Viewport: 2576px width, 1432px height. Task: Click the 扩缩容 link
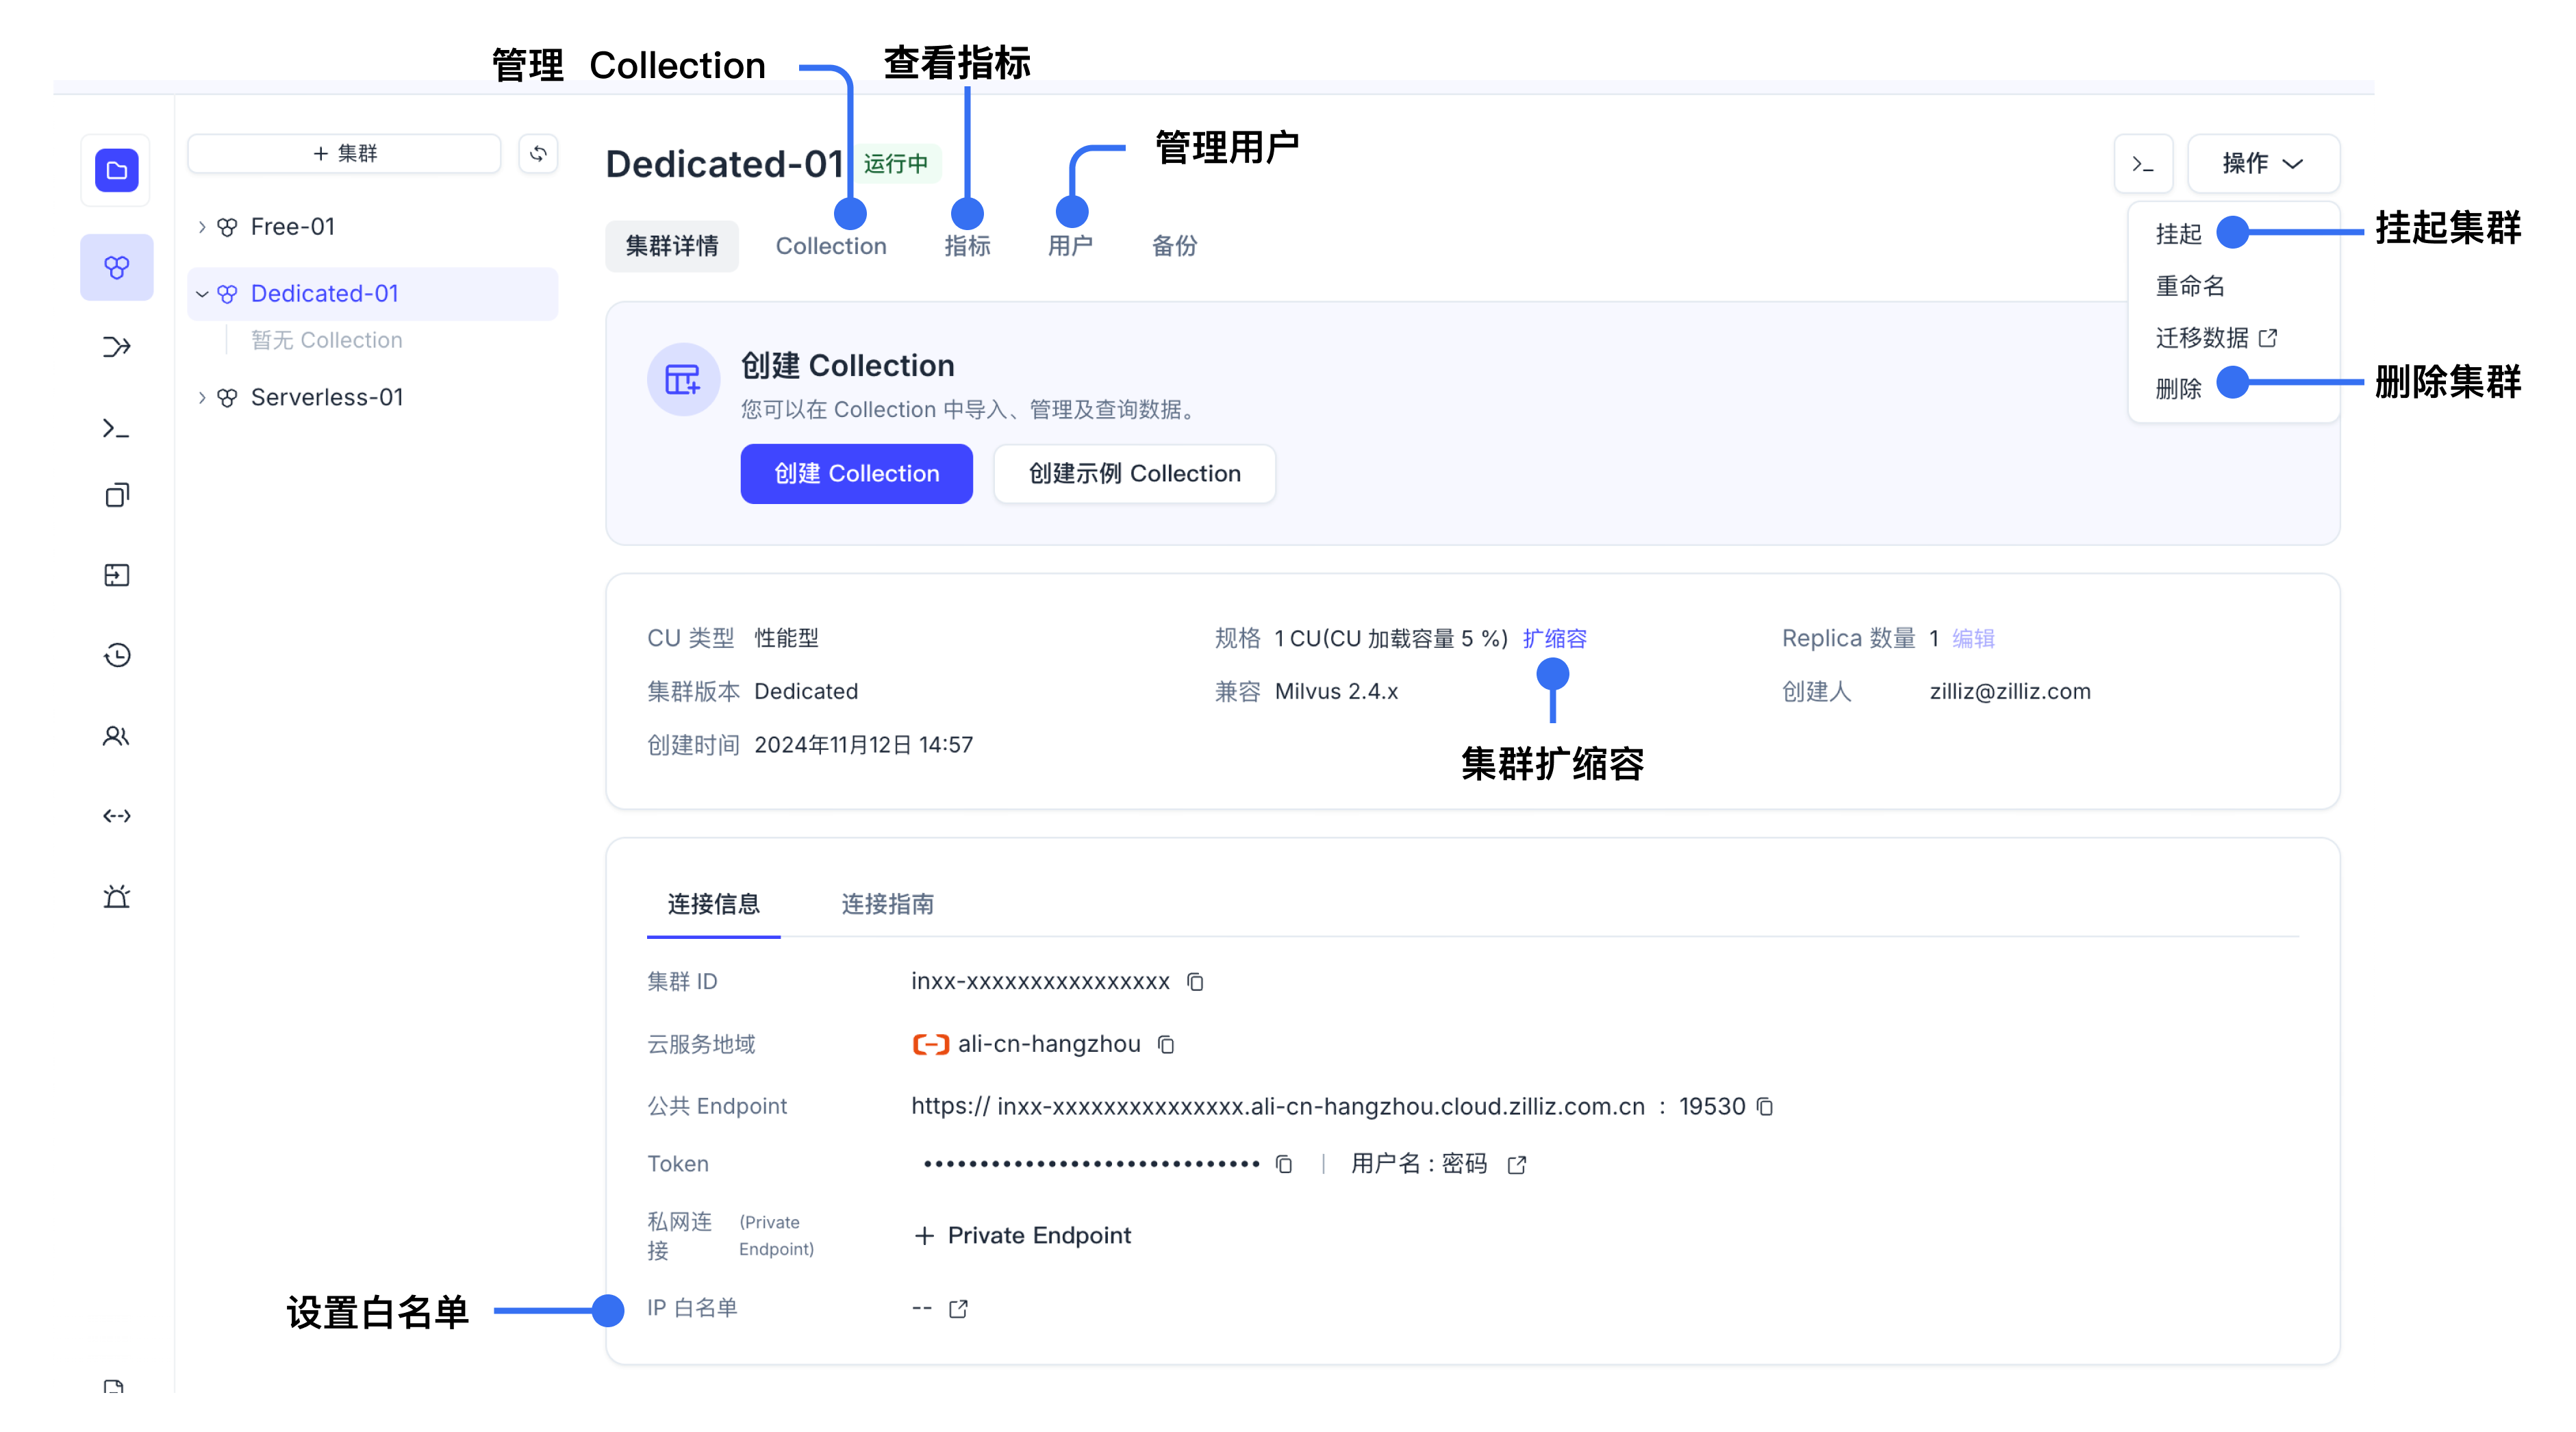coord(1554,639)
